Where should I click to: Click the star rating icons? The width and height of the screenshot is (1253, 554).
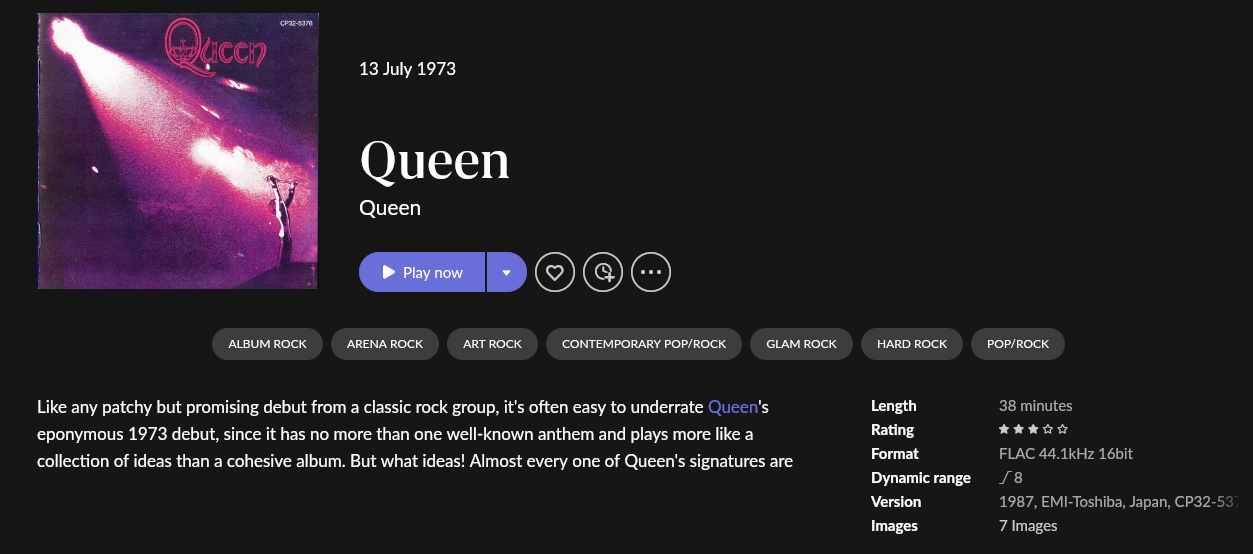(x=1033, y=430)
